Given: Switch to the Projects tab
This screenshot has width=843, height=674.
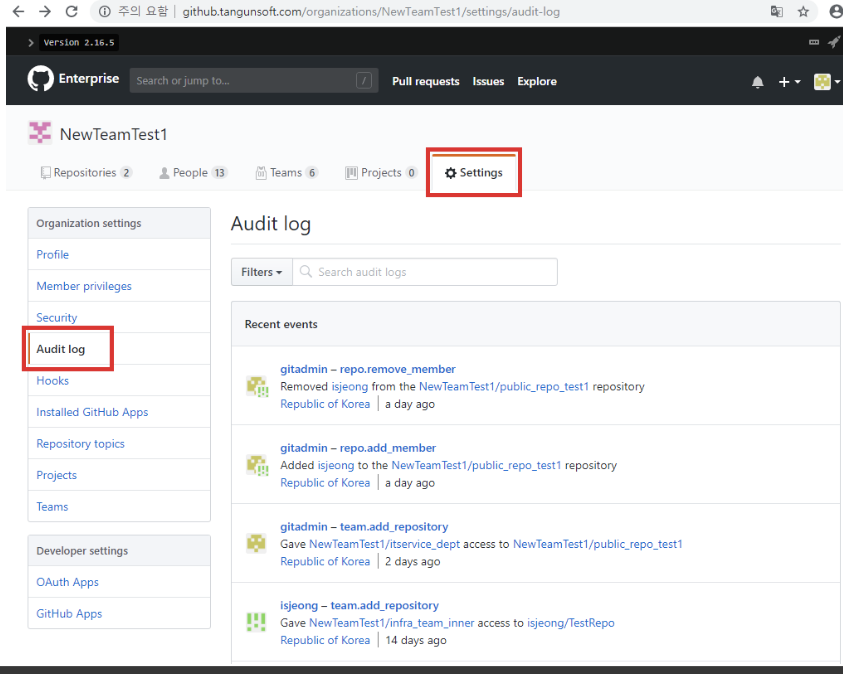Looking at the screenshot, I should (381, 173).
